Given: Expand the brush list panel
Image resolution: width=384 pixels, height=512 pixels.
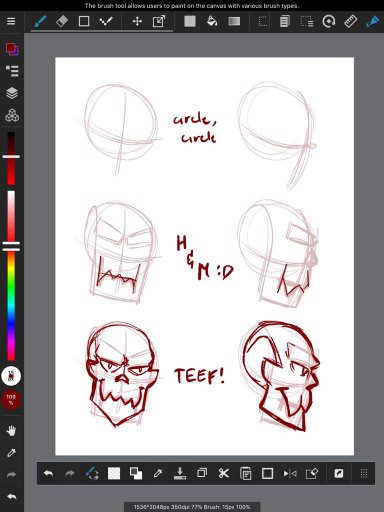Looking at the screenshot, I should pos(12,71).
